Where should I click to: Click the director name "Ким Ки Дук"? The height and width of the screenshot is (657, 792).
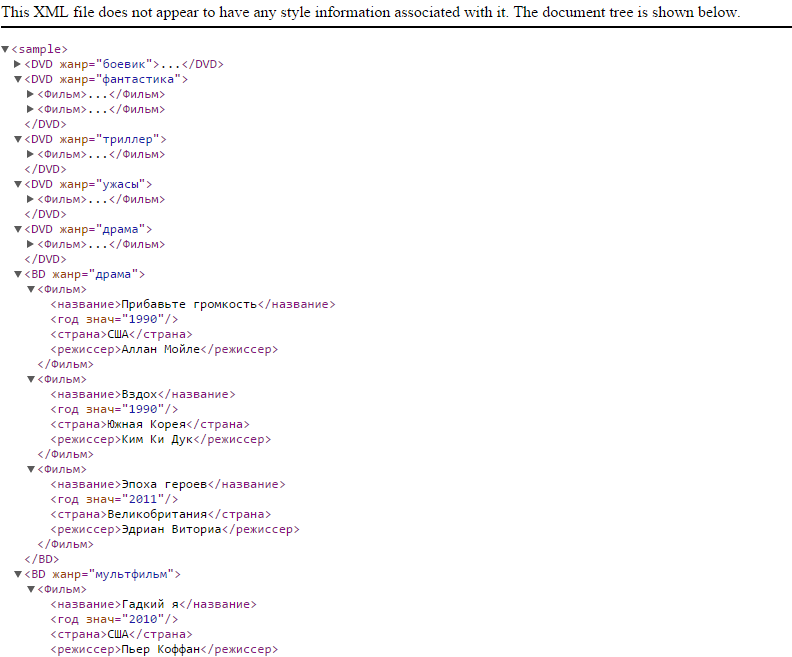tap(157, 439)
